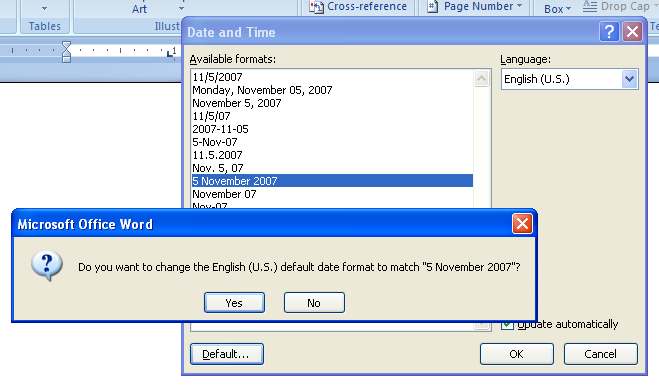Select the November 5, 2007 format
The width and height of the screenshot is (659, 392).
tap(332, 103)
